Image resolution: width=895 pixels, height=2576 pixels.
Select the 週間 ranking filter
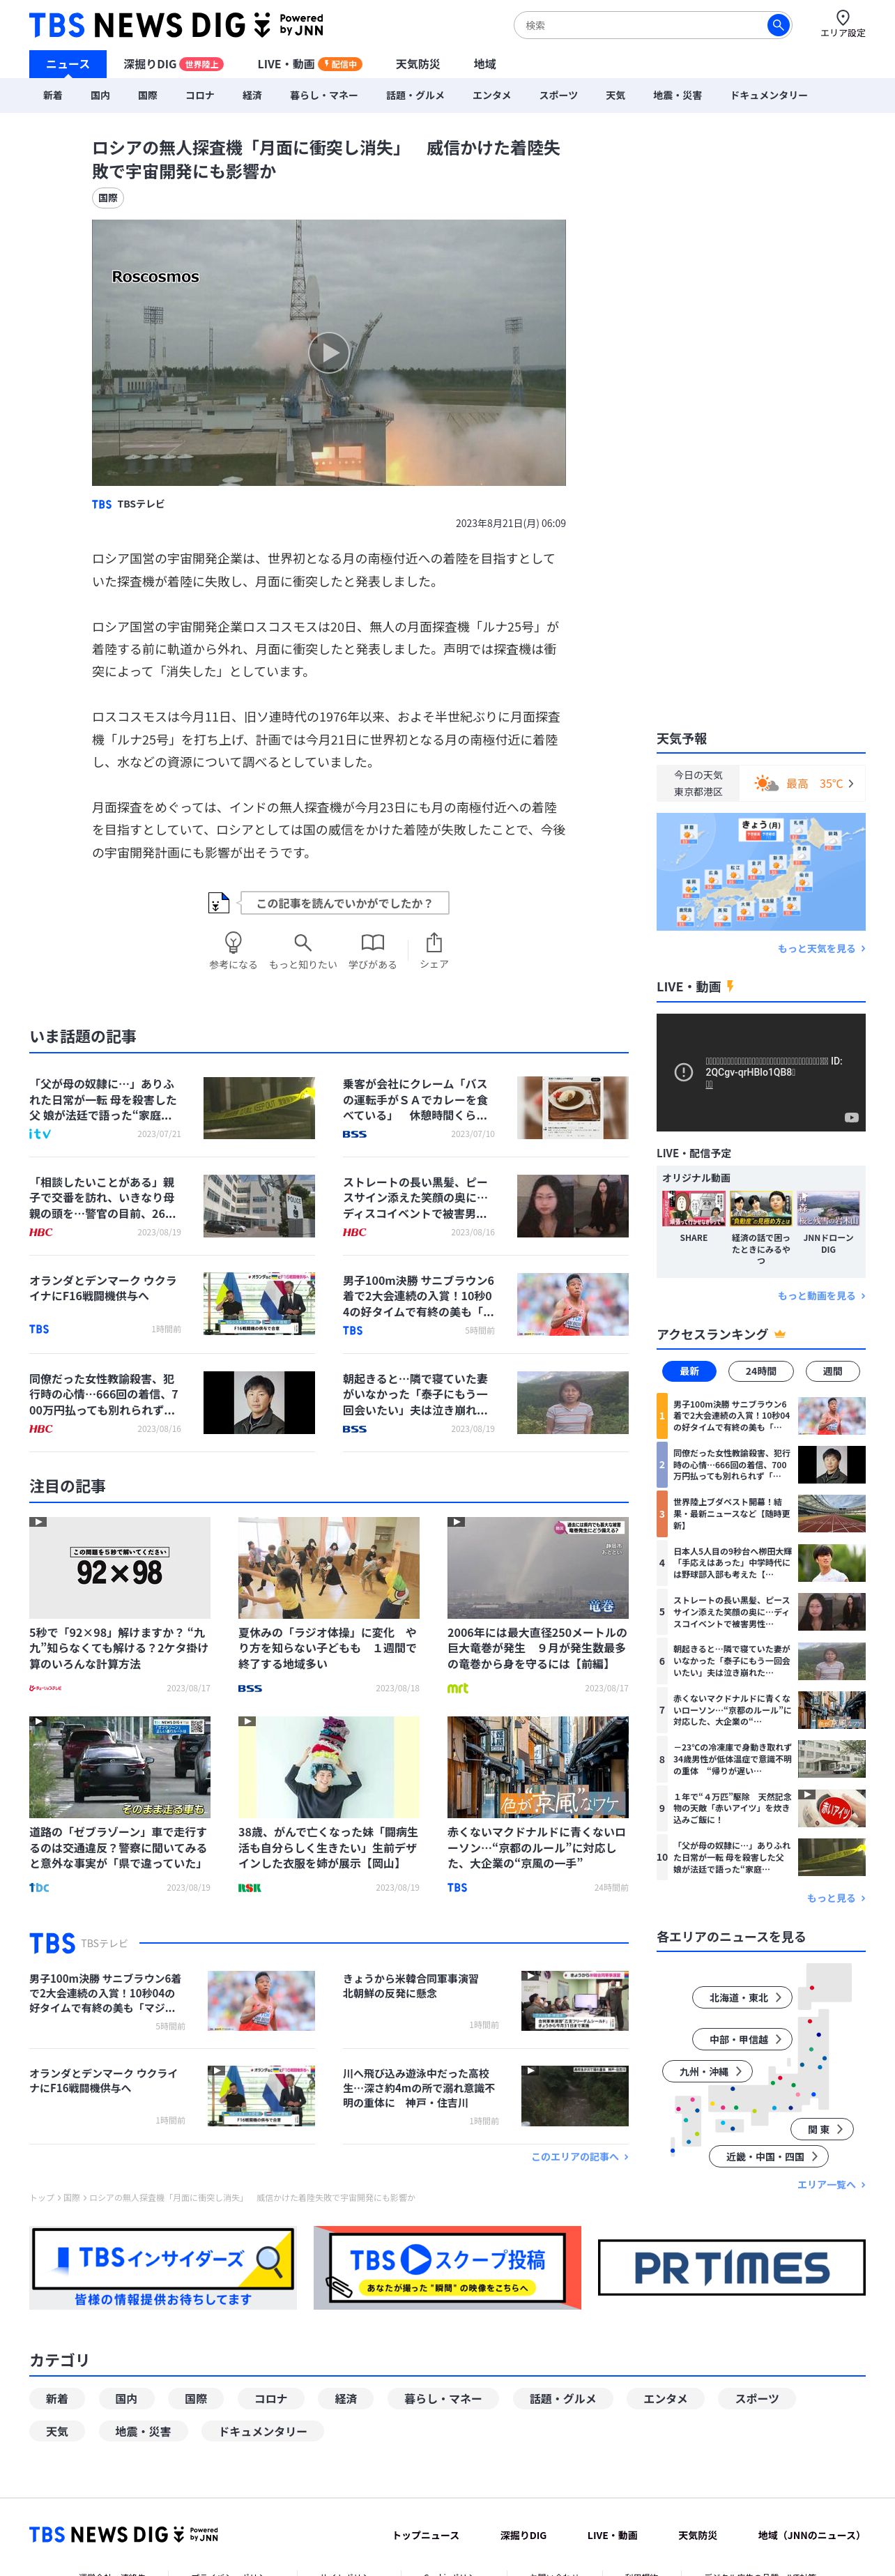(832, 1371)
